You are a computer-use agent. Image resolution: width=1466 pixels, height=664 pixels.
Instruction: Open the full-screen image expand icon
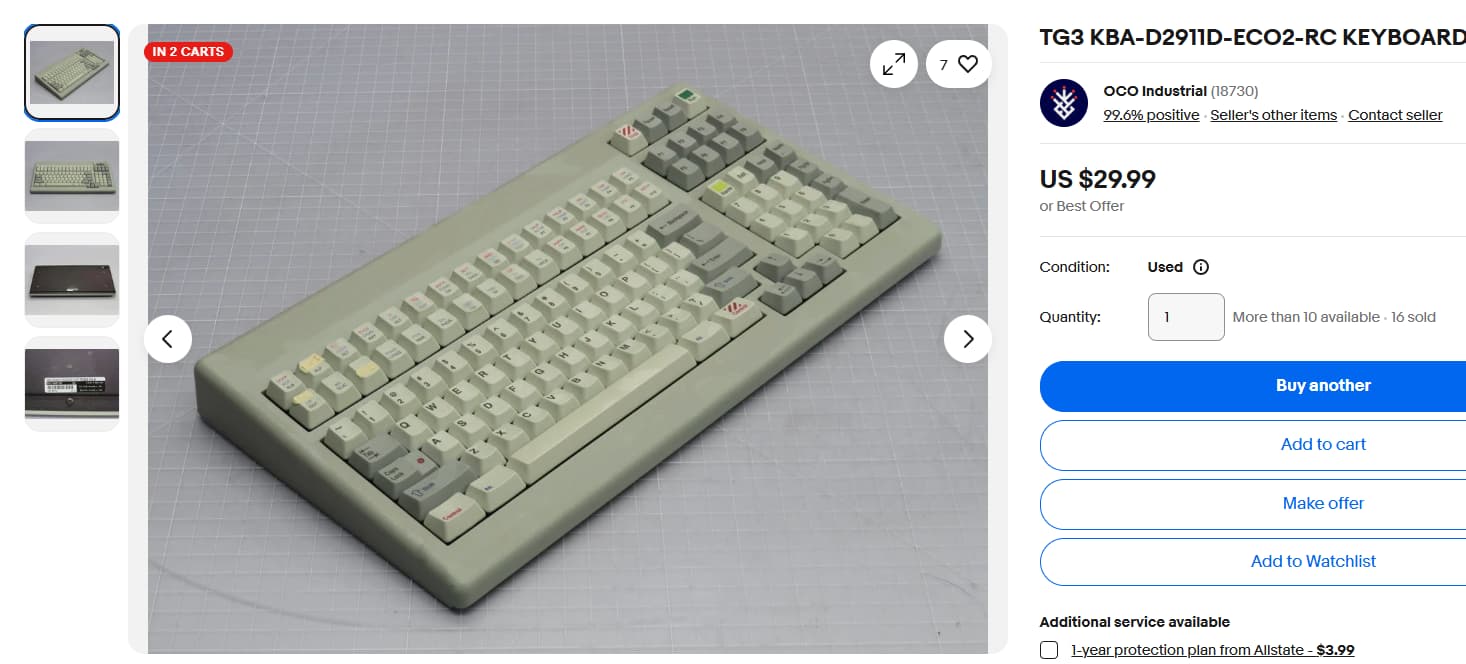coord(894,64)
